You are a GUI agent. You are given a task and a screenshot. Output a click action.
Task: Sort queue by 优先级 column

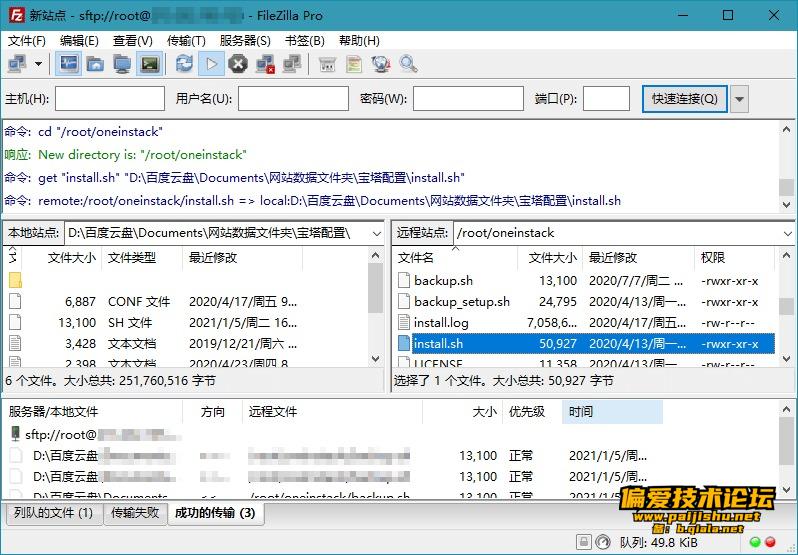(x=532, y=412)
